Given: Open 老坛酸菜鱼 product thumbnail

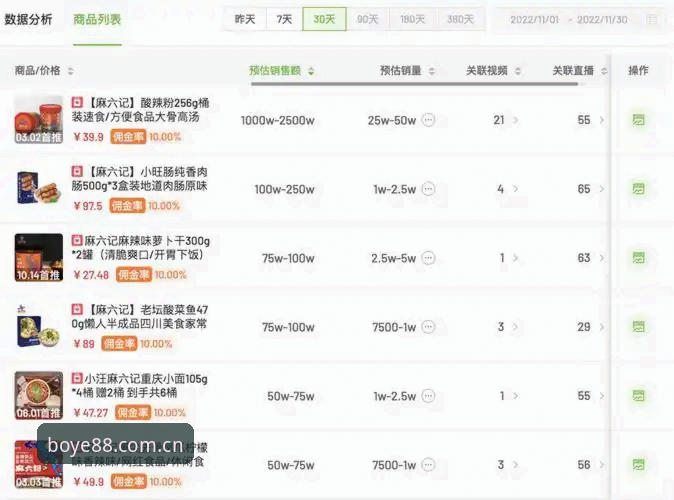Looking at the screenshot, I should pyautogui.click(x=39, y=326).
